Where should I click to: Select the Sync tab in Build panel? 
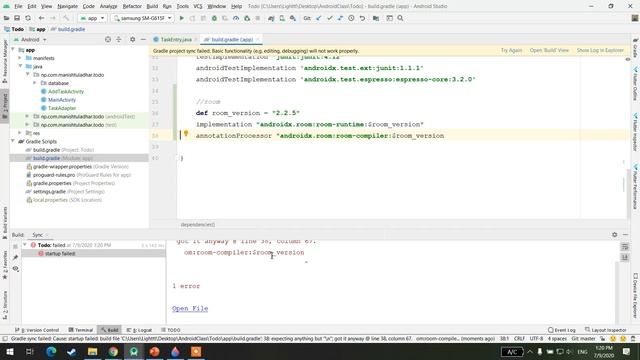click(x=38, y=235)
